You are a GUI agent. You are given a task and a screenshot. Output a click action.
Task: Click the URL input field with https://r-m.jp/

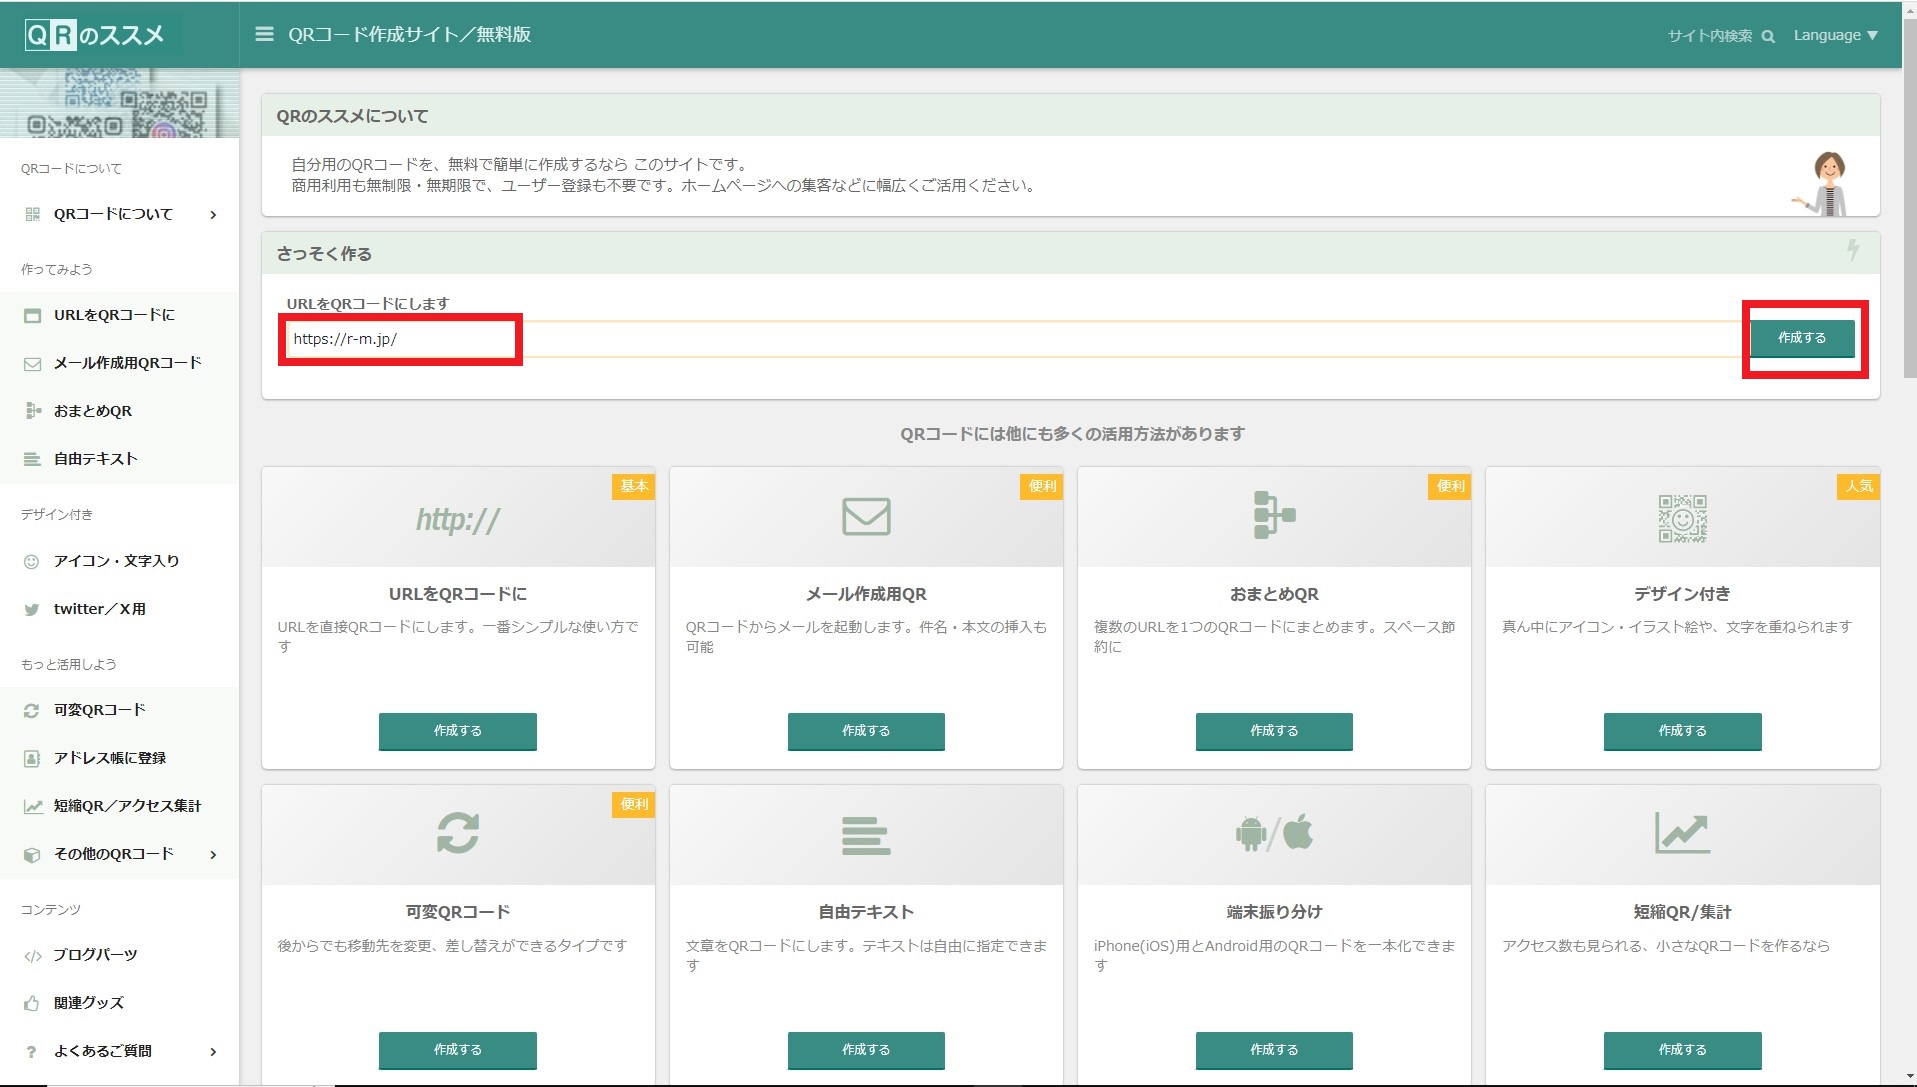(400, 339)
